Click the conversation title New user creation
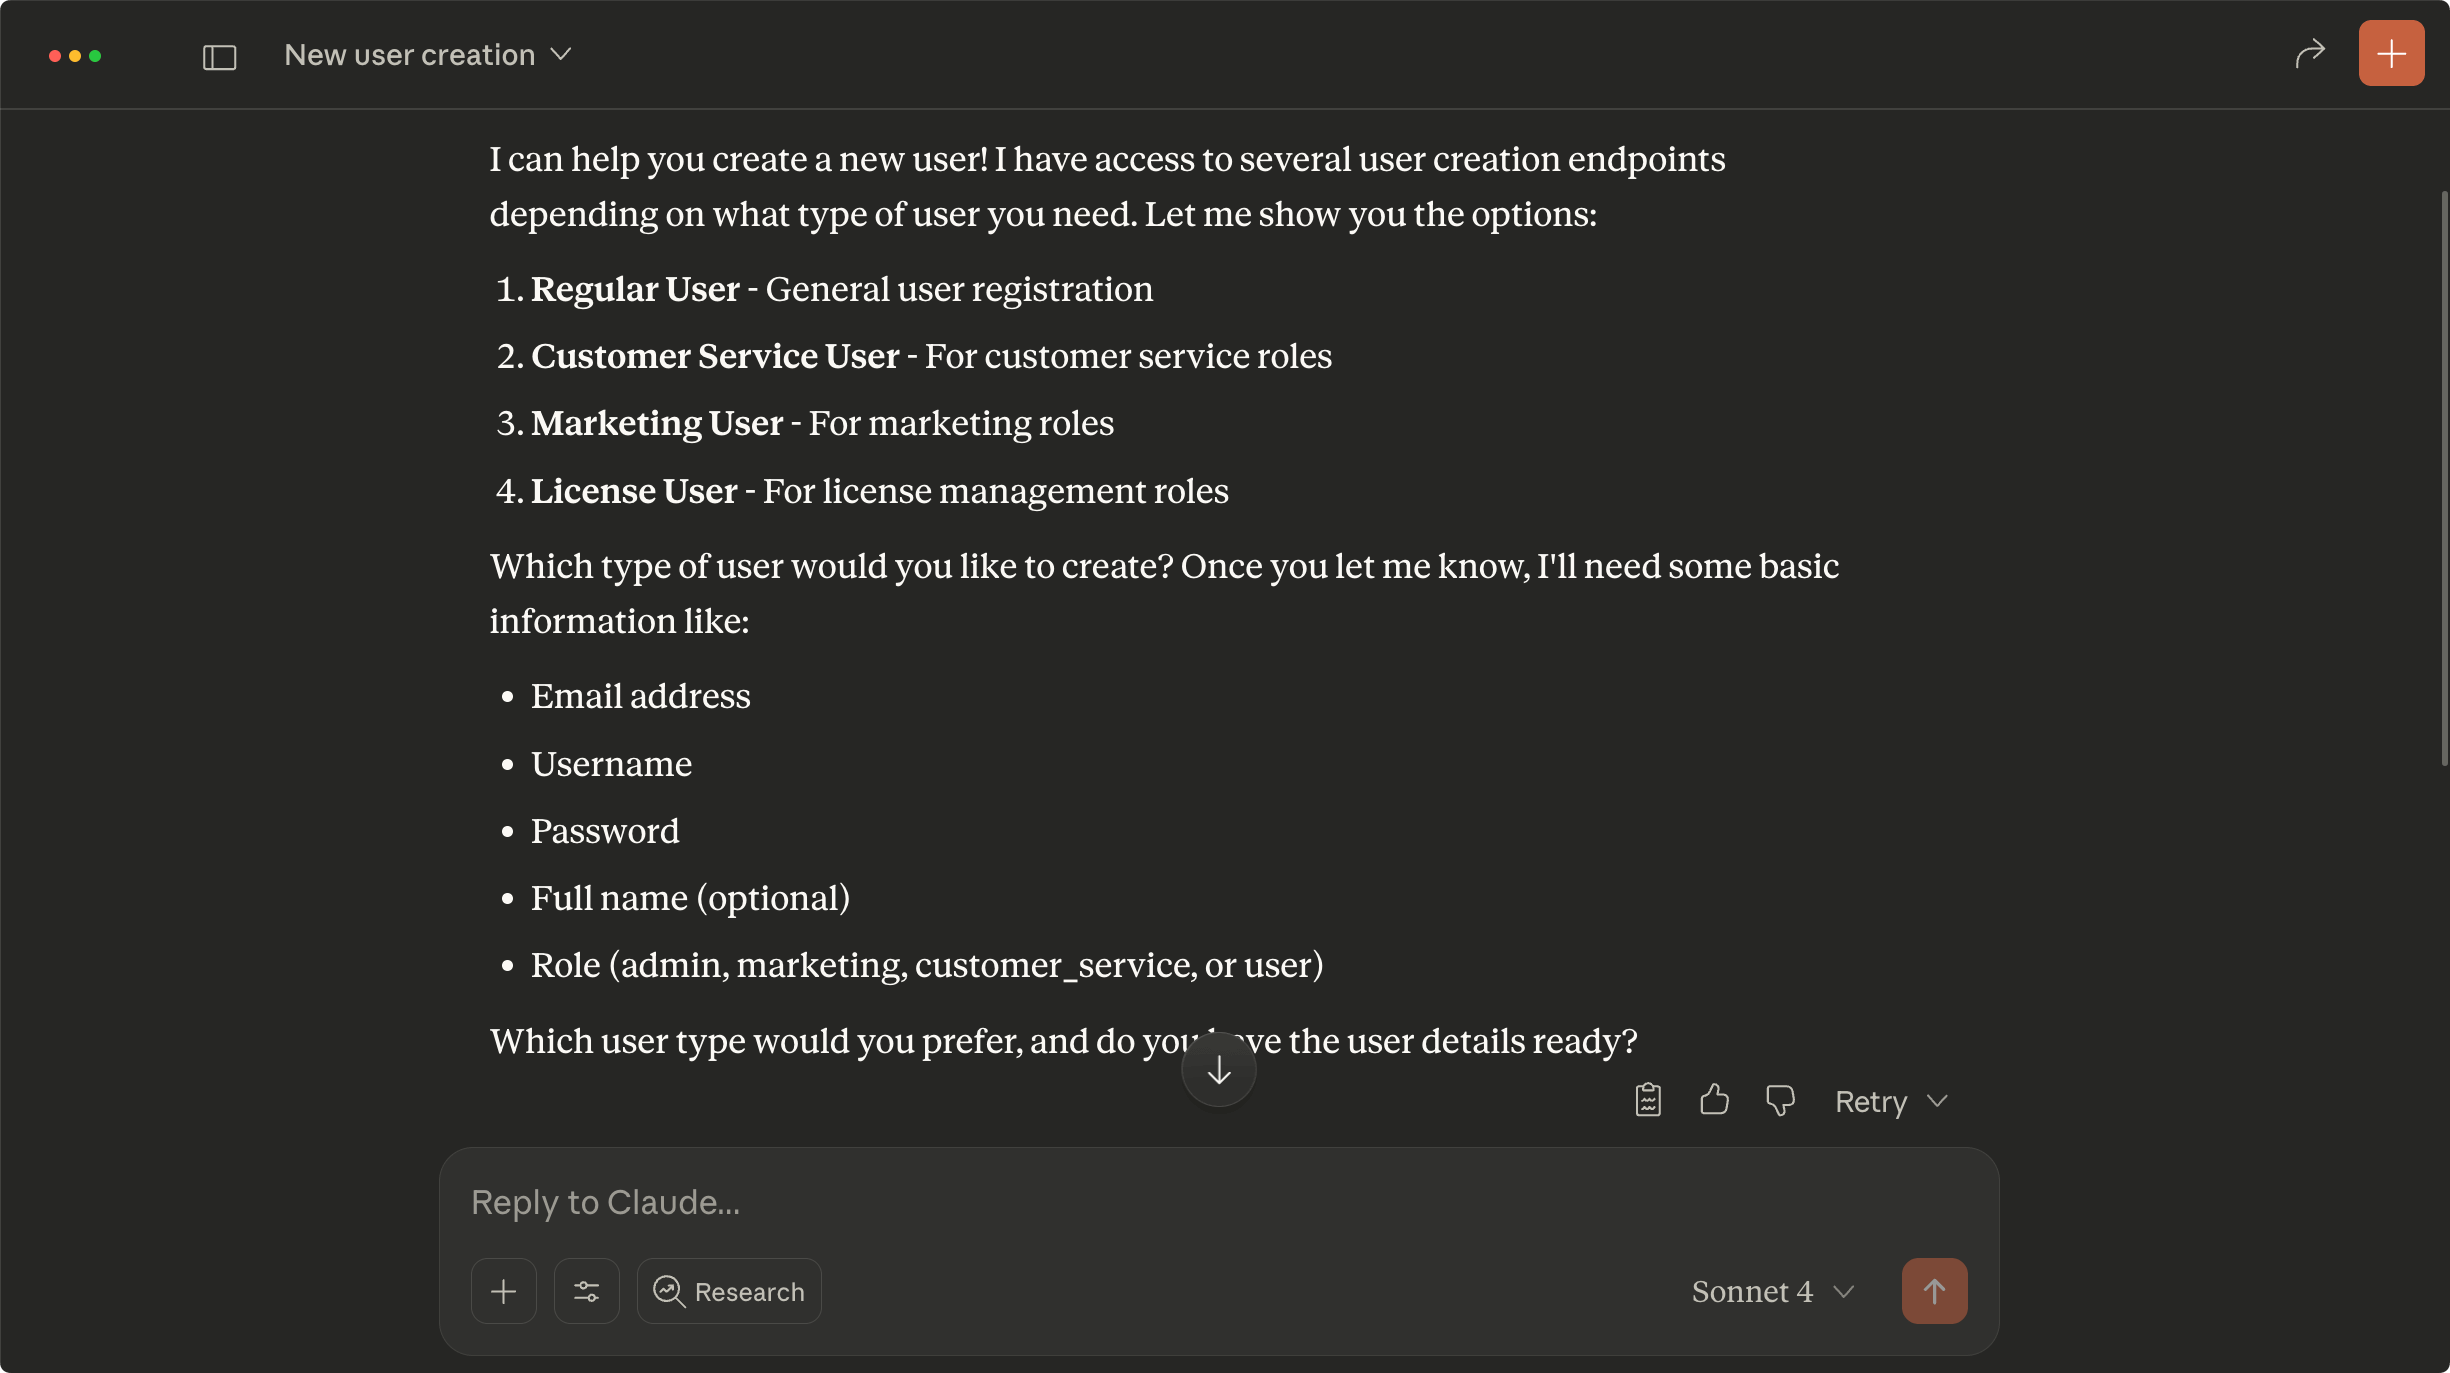Screen dimensions: 2450x1373 [409, 55]
